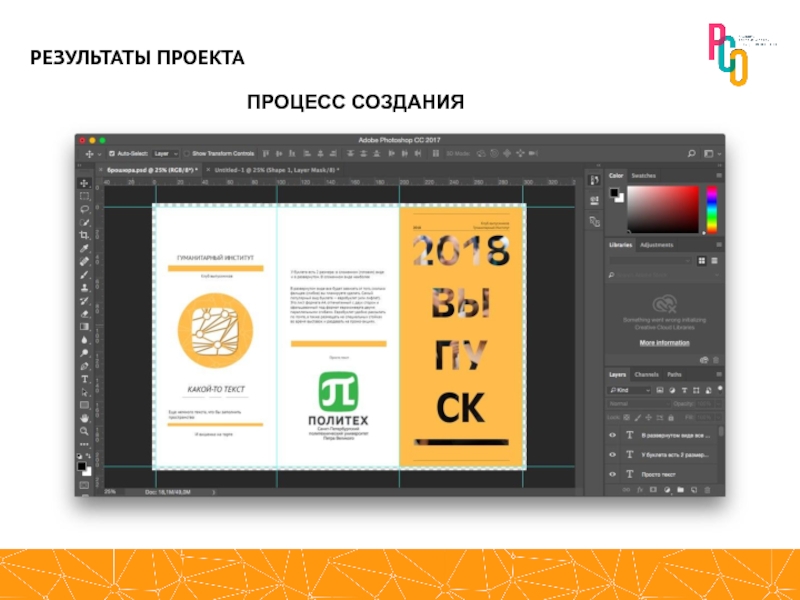800x600 pixels.
Task: Switch to the Swatches tab
Action: click(x=643, y=175)
